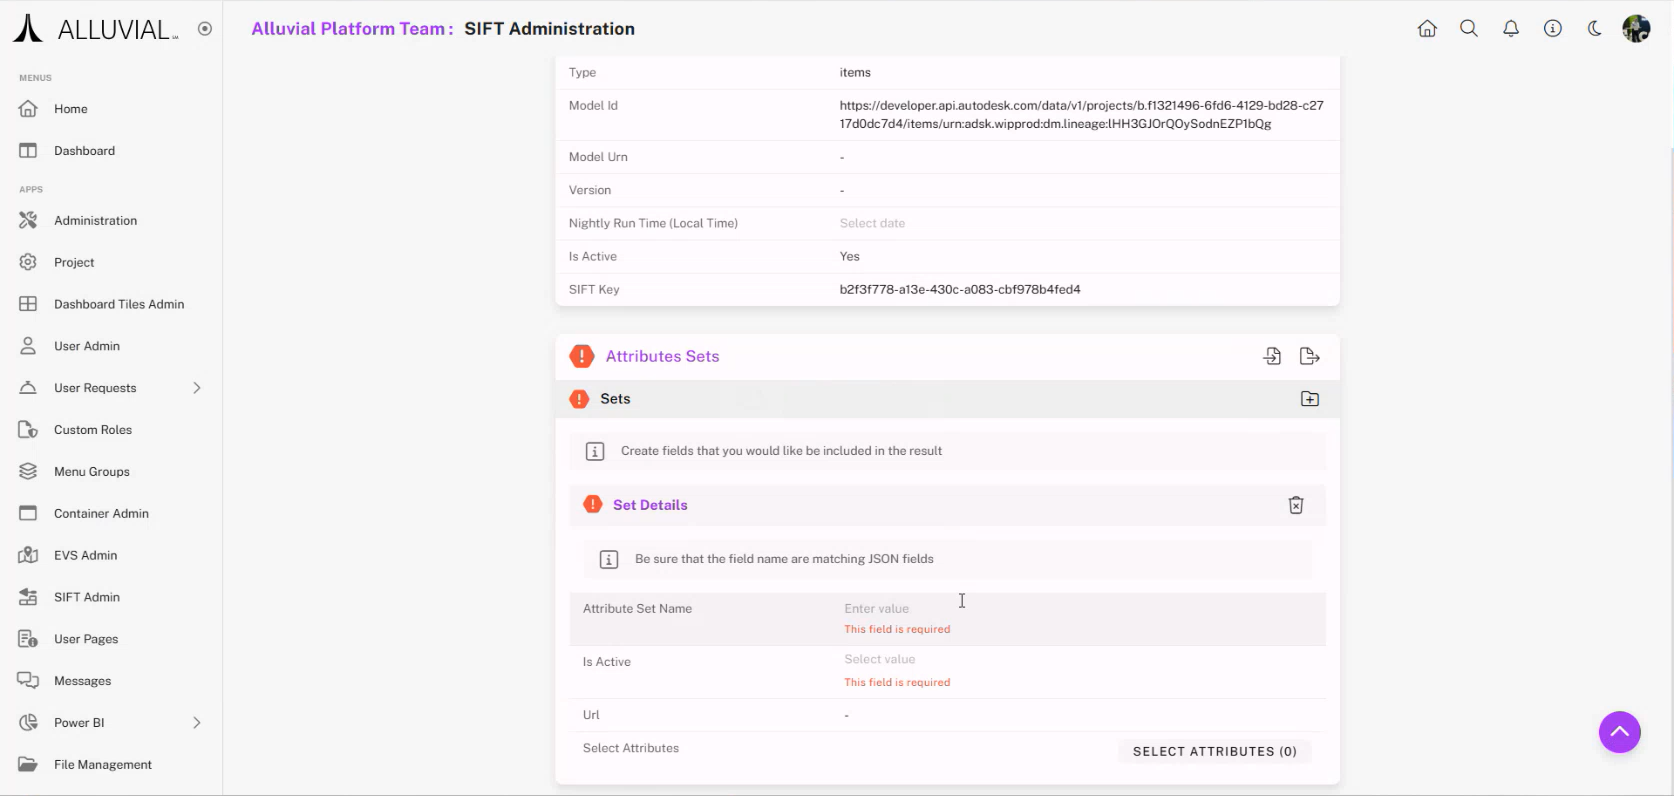Expand the Power BI submenu
Viewport: 1674px width, 796px height.
[x=197, y=723]
